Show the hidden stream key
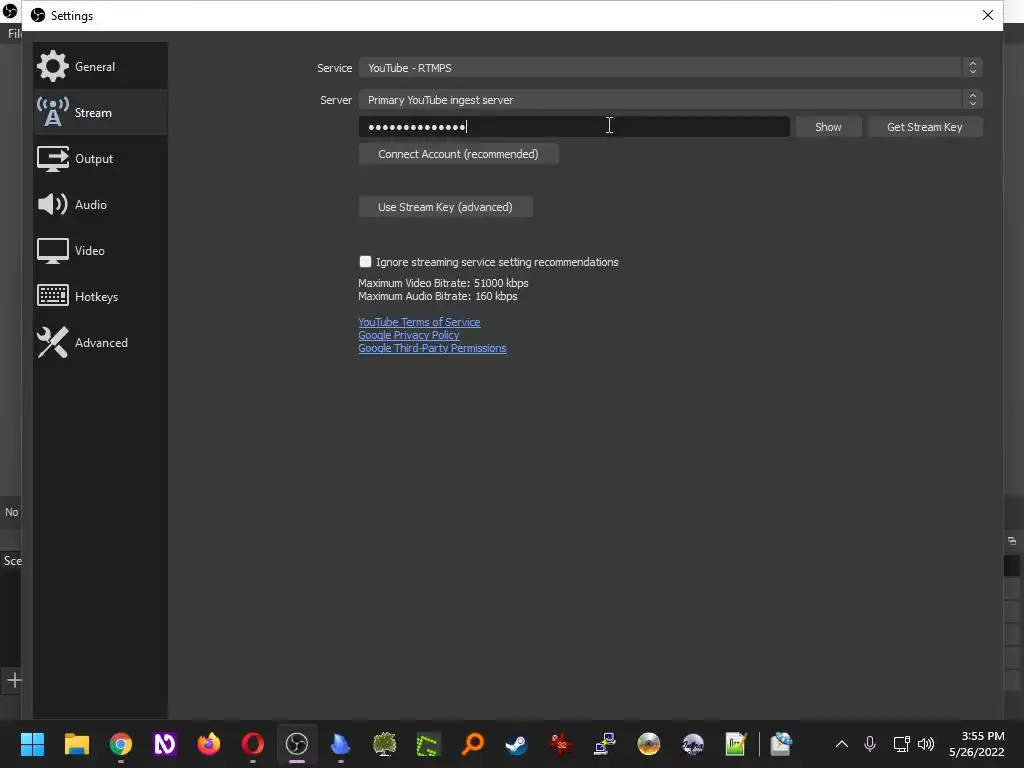1024x768 pixels. [x=828, y=127]
